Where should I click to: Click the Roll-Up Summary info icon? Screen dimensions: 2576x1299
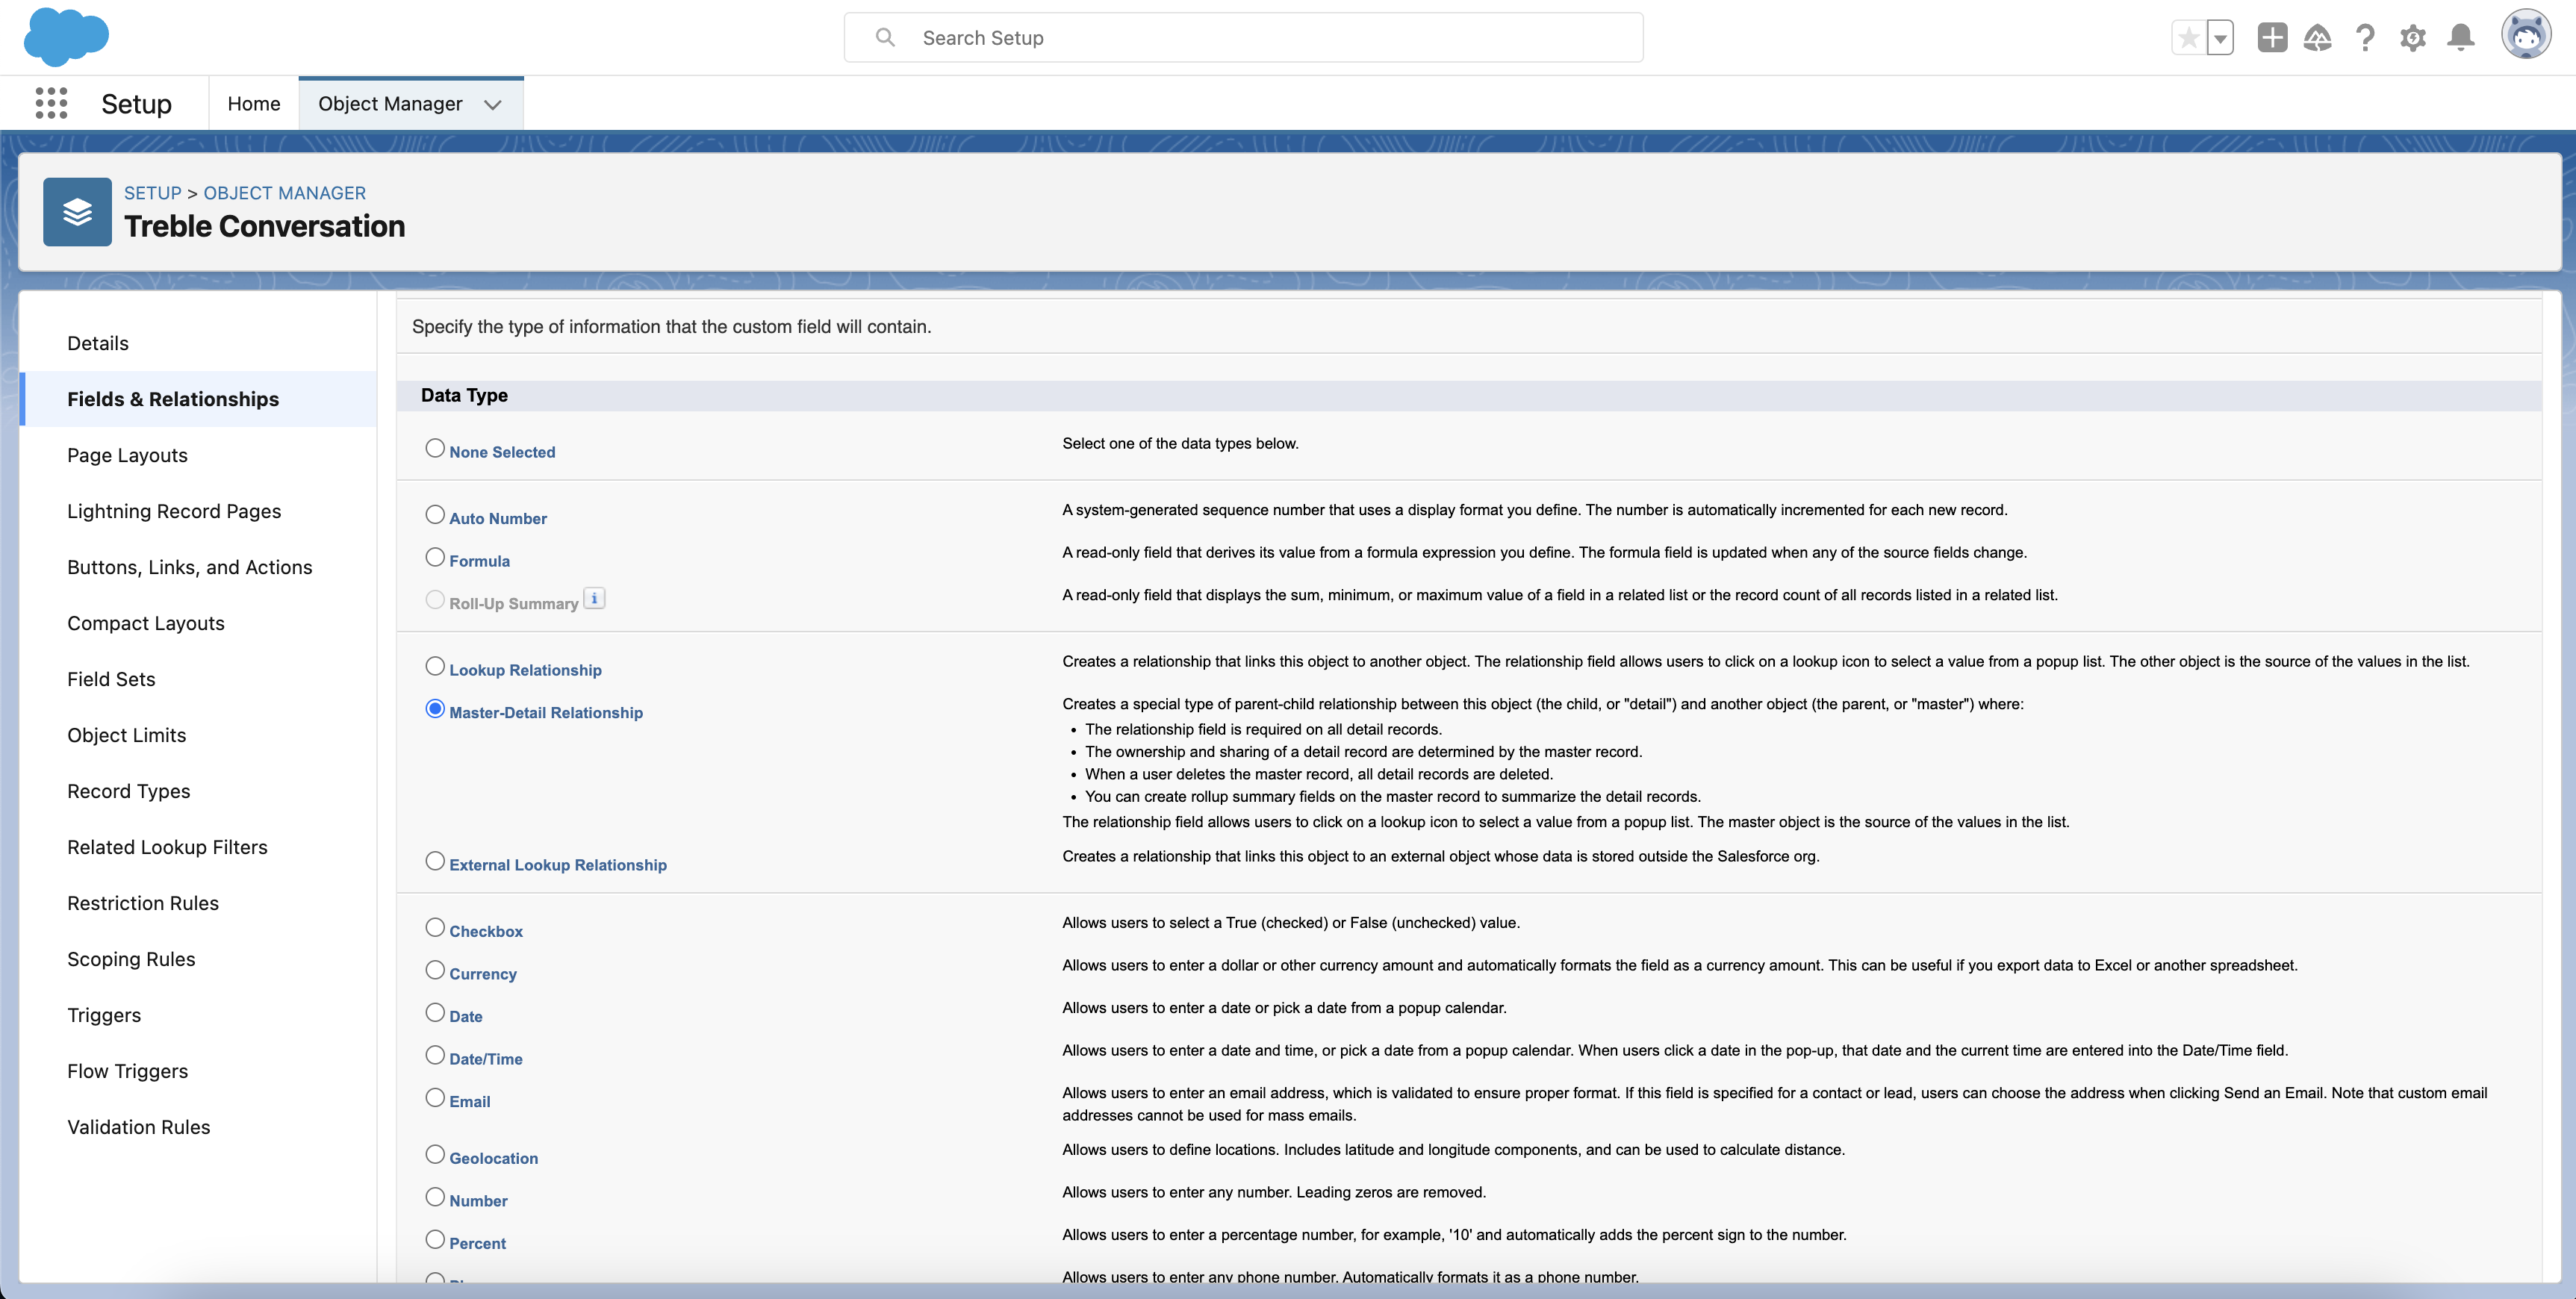pos(594,599)
